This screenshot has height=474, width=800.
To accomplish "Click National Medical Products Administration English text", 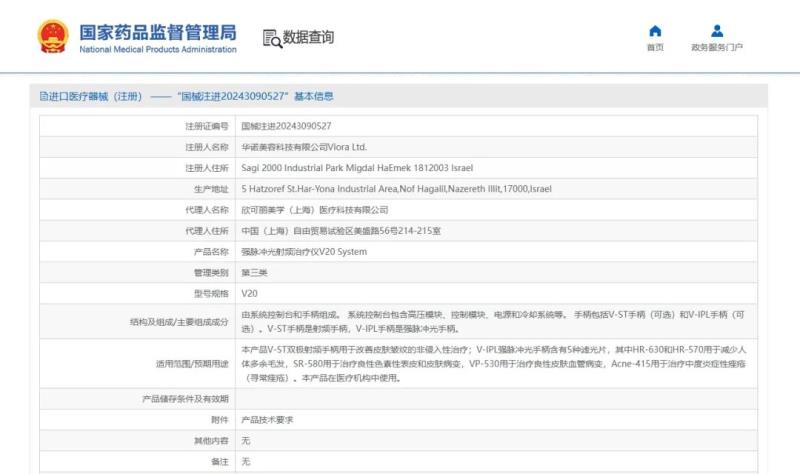I will pyautogui.click(x=158, y=49).
